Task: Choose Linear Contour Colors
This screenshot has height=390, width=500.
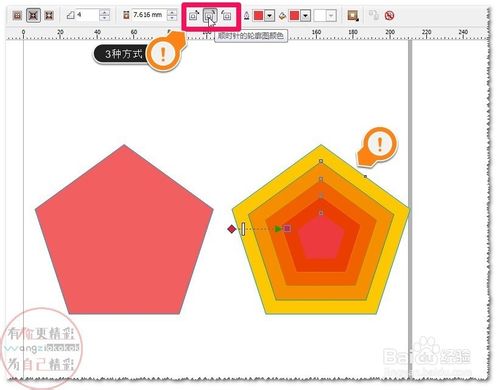Action: (x=194, y=15)
